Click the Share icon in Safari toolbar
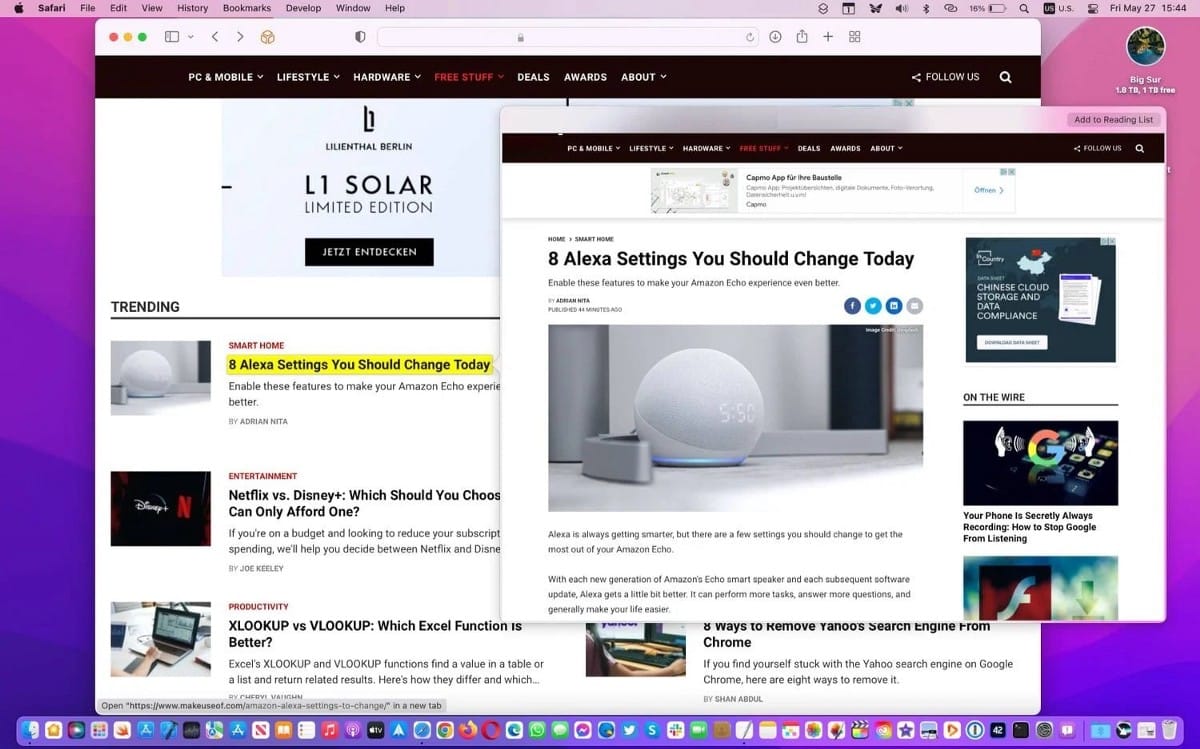This screenshot has width=1200, height=749. (x=802, y=36)
